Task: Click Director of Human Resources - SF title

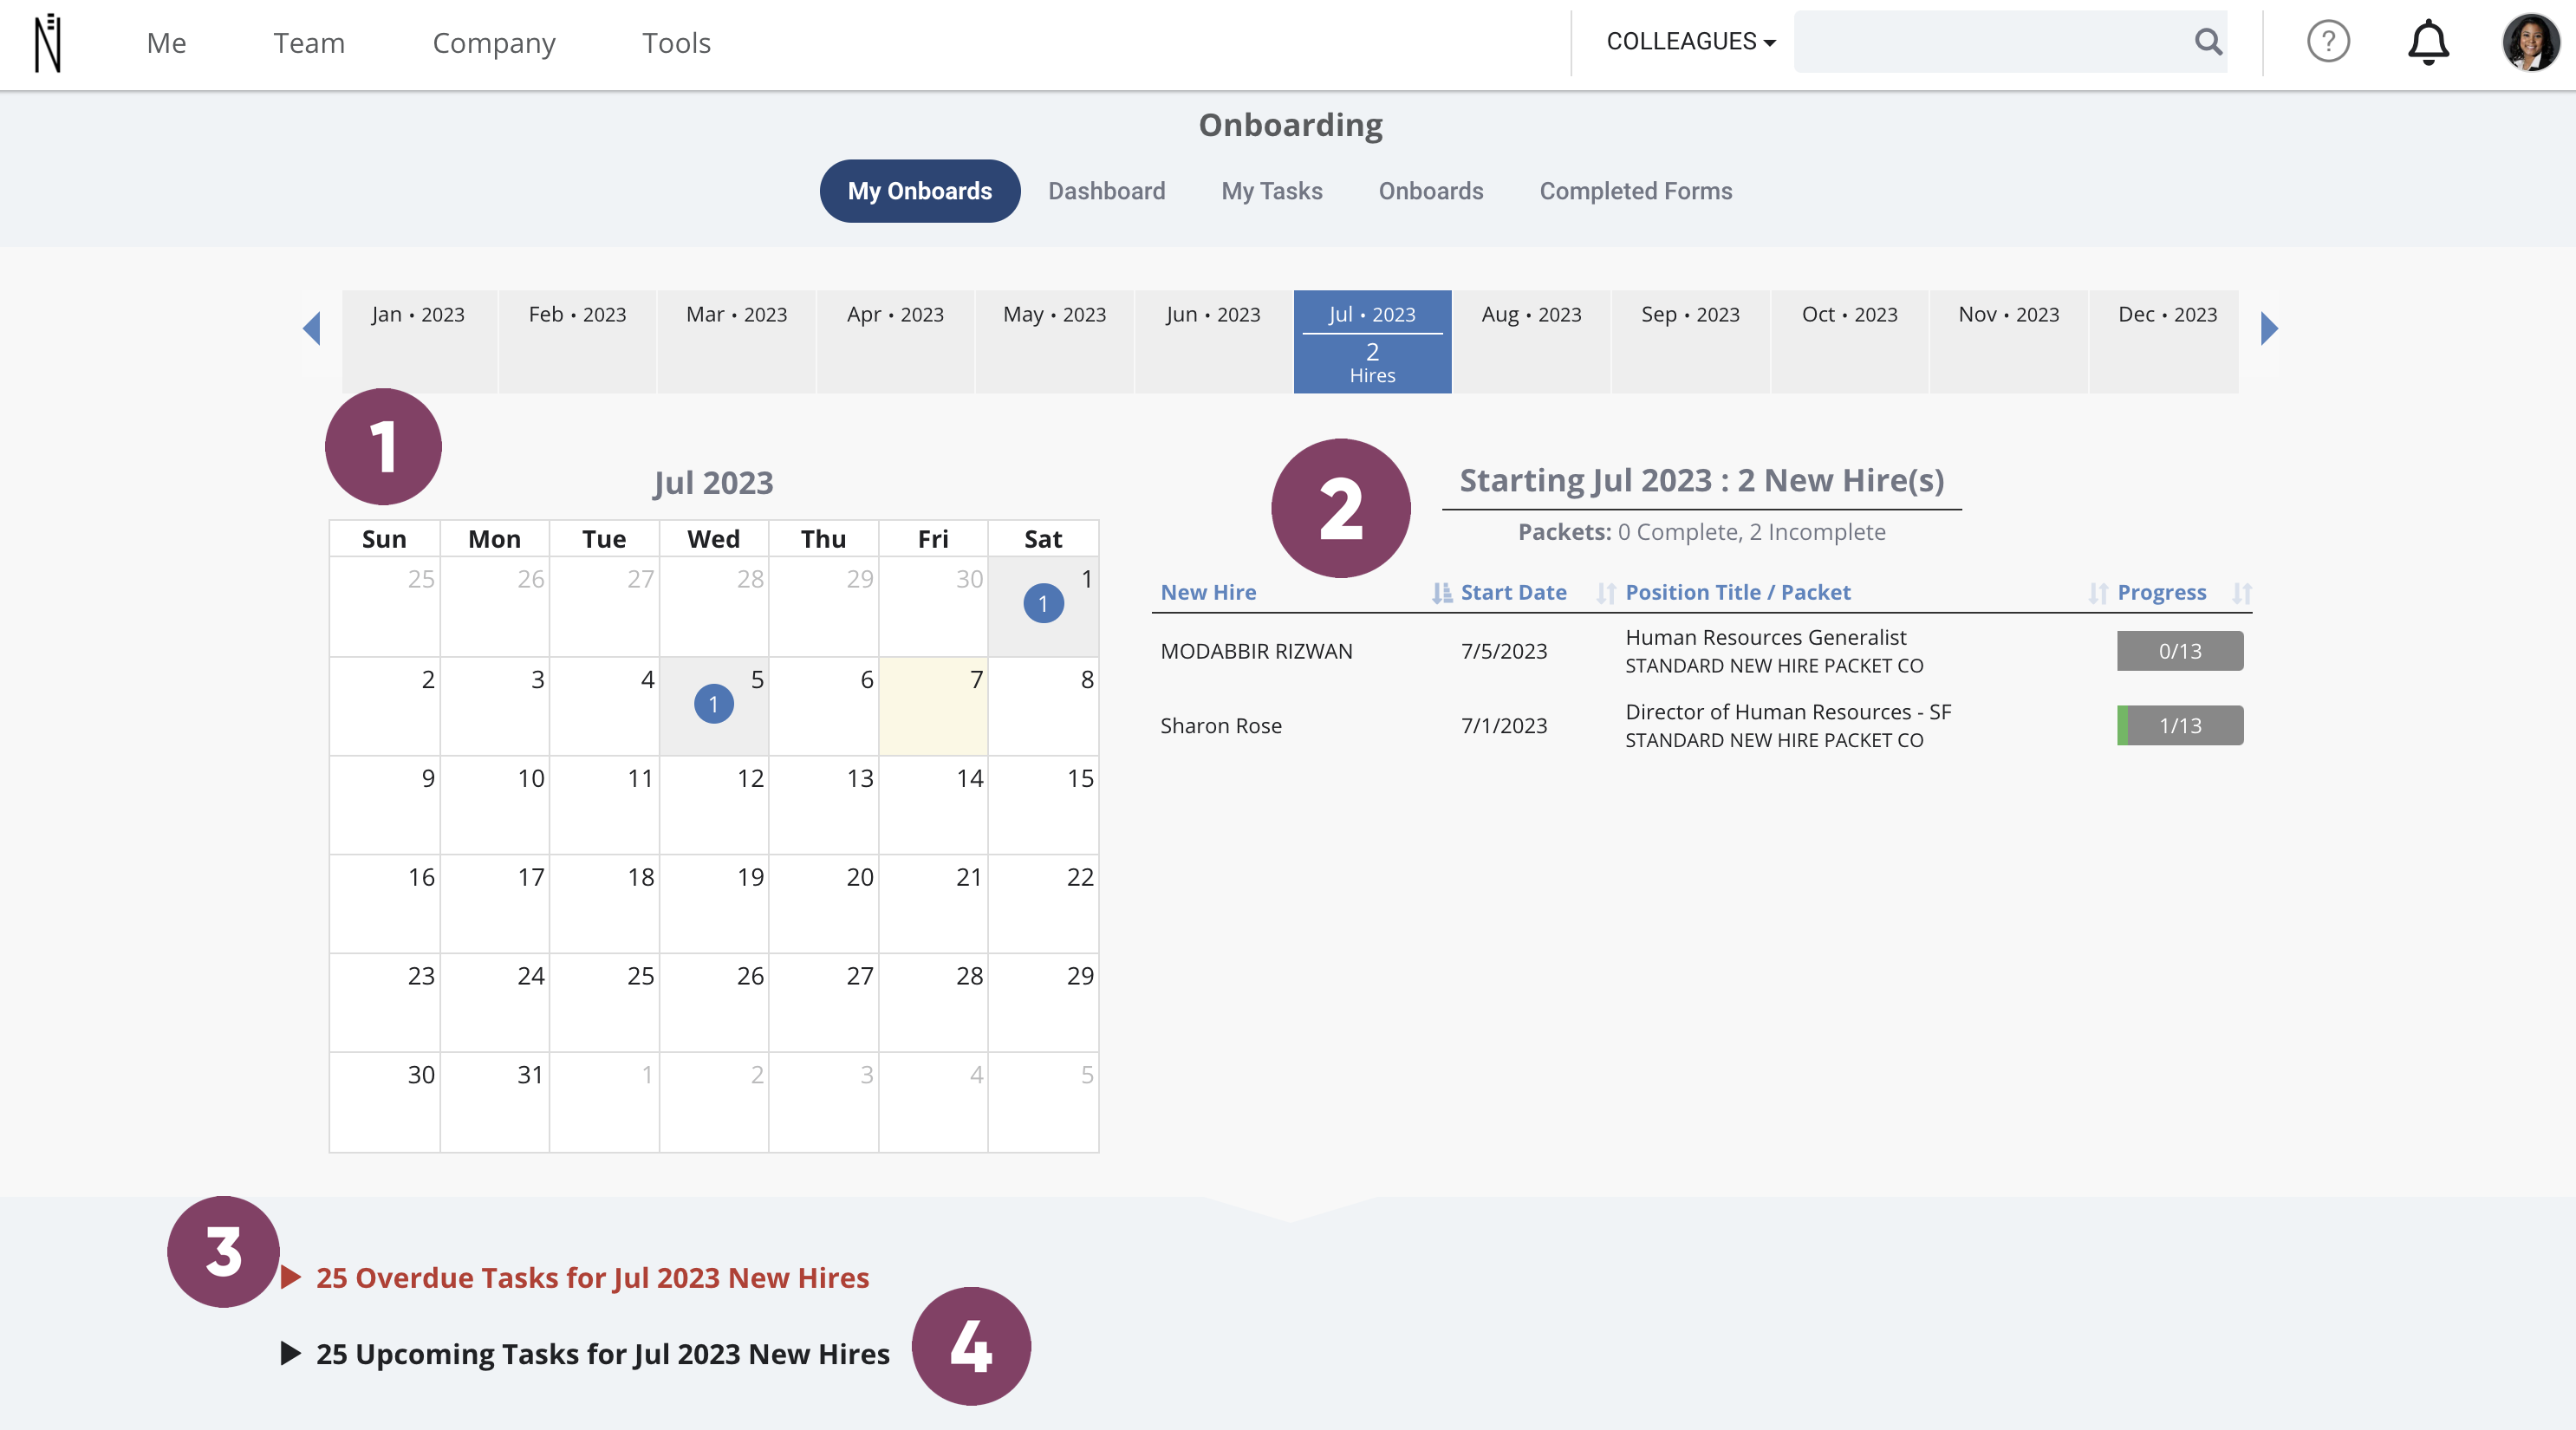Action: (x=1787, y=712)
